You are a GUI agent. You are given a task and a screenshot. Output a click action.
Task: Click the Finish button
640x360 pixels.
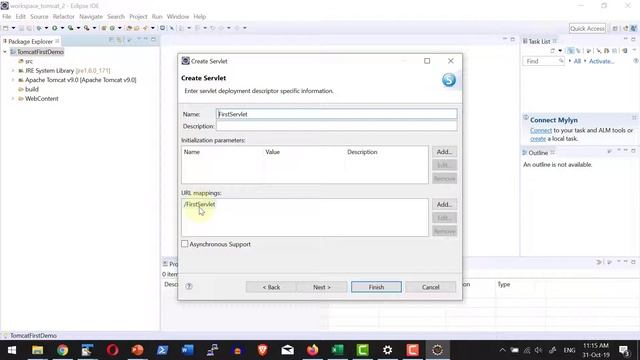coord(376,287)
